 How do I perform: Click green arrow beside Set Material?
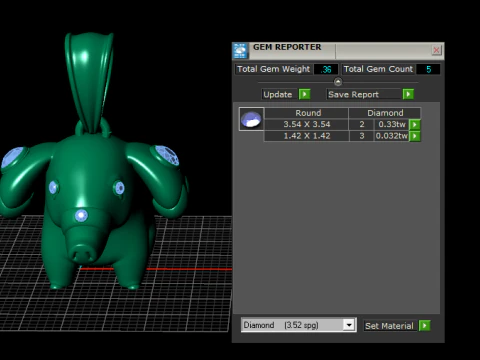[424, 325]
